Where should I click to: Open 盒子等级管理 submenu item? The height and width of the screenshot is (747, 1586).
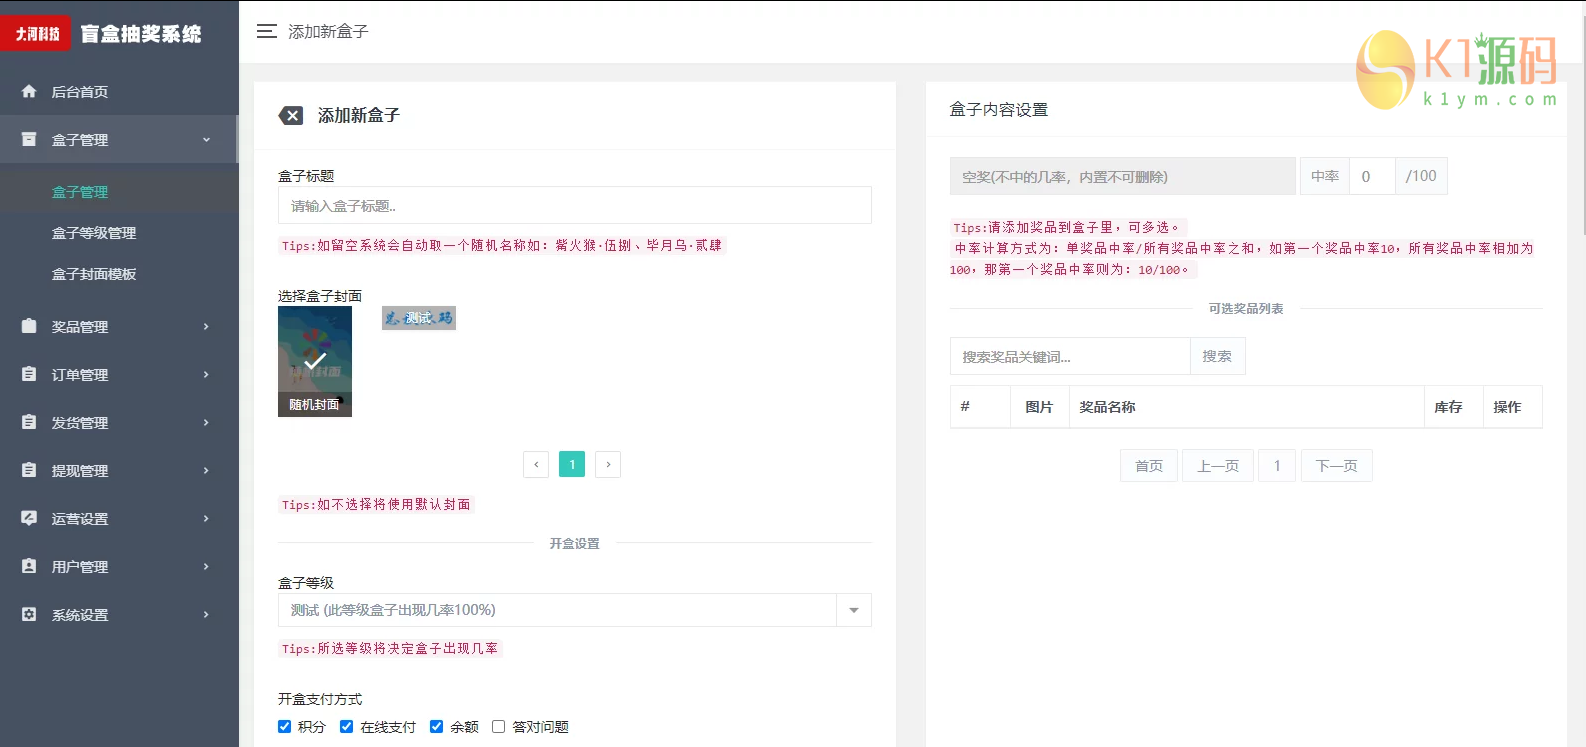[x=94, y=233]
